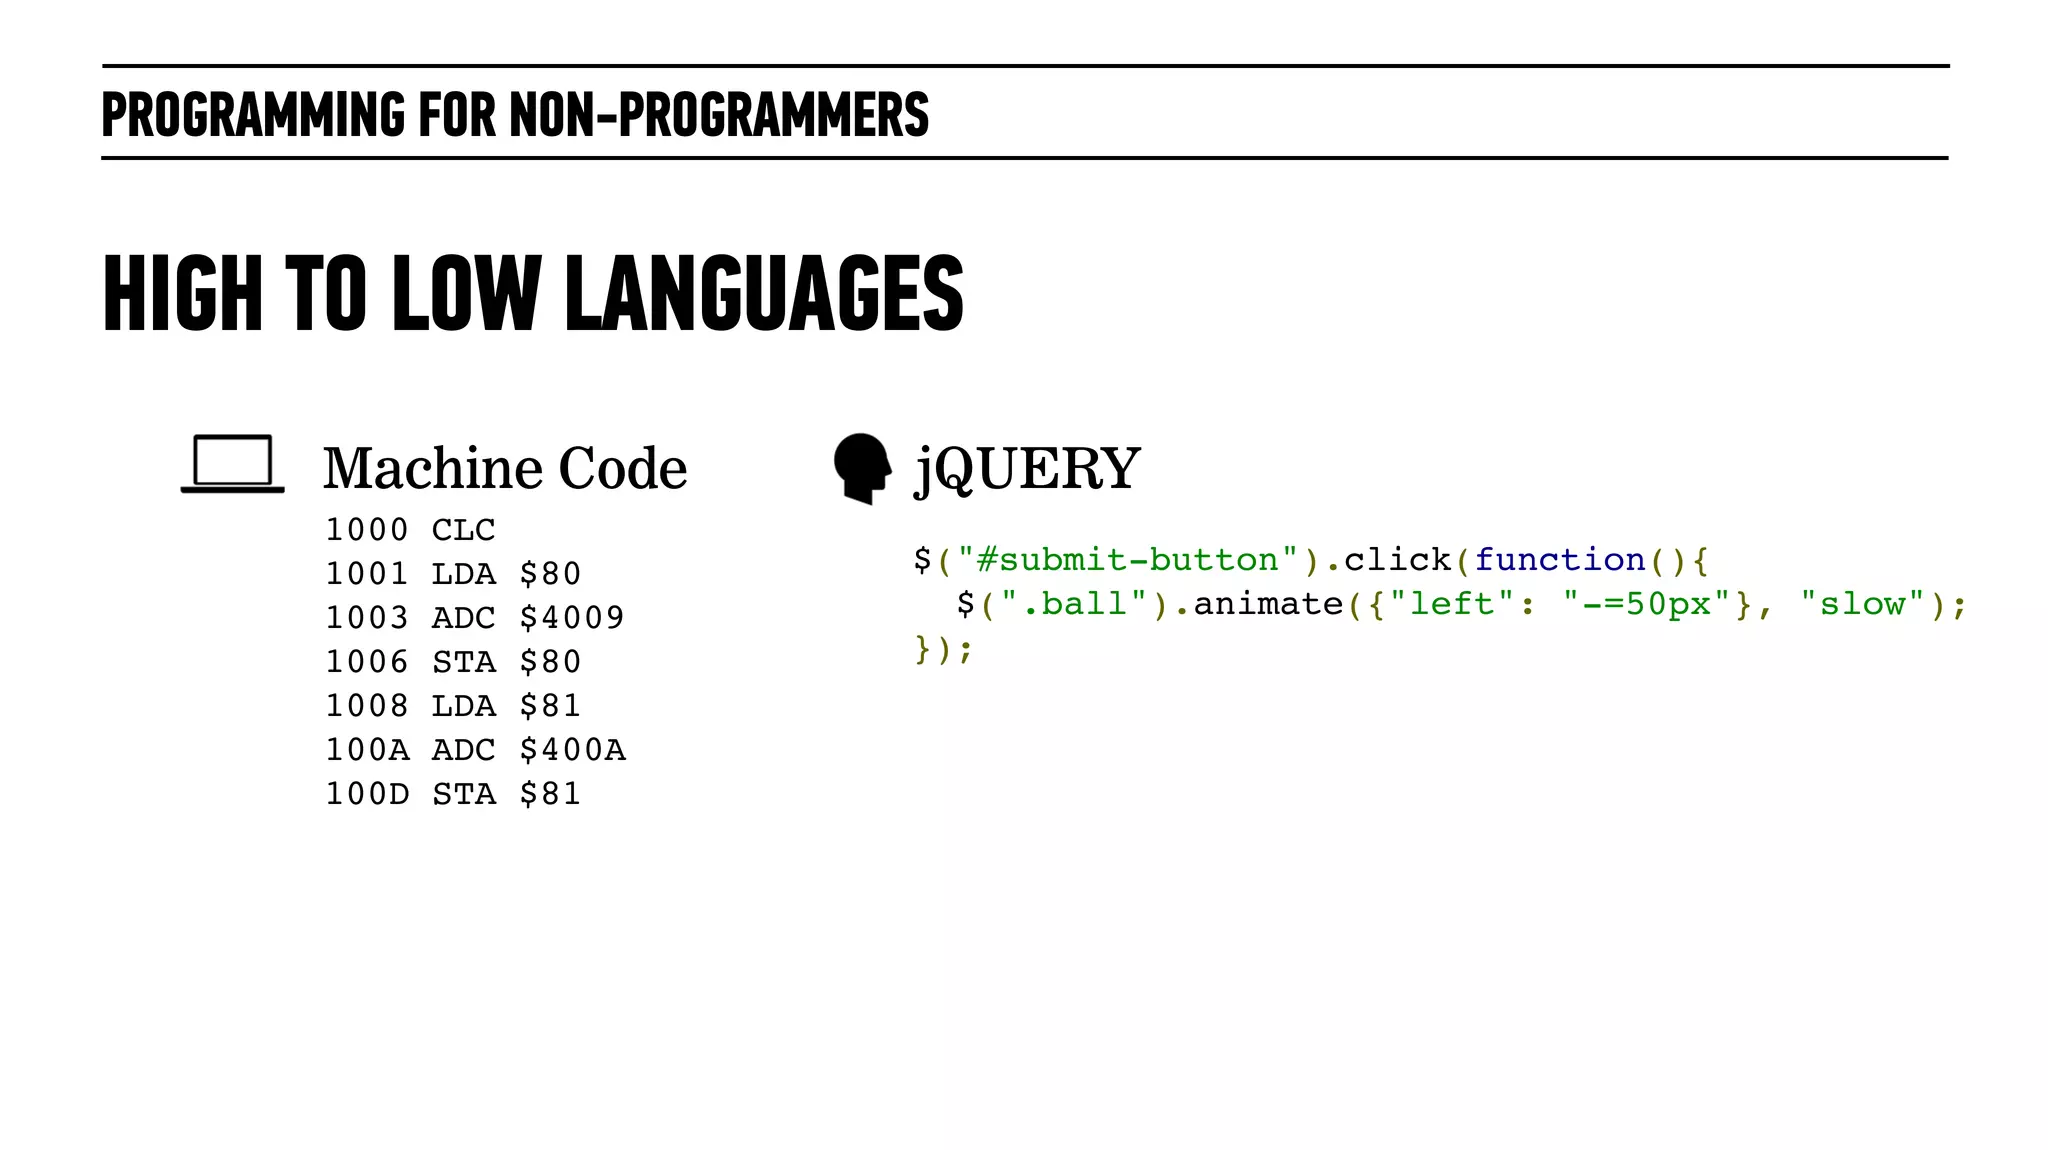Select the 'PROGRAMMING FOR NON-PROGRAMMERS' header text
This screenshot has width=2048, height=1150.
click(515, 114)
